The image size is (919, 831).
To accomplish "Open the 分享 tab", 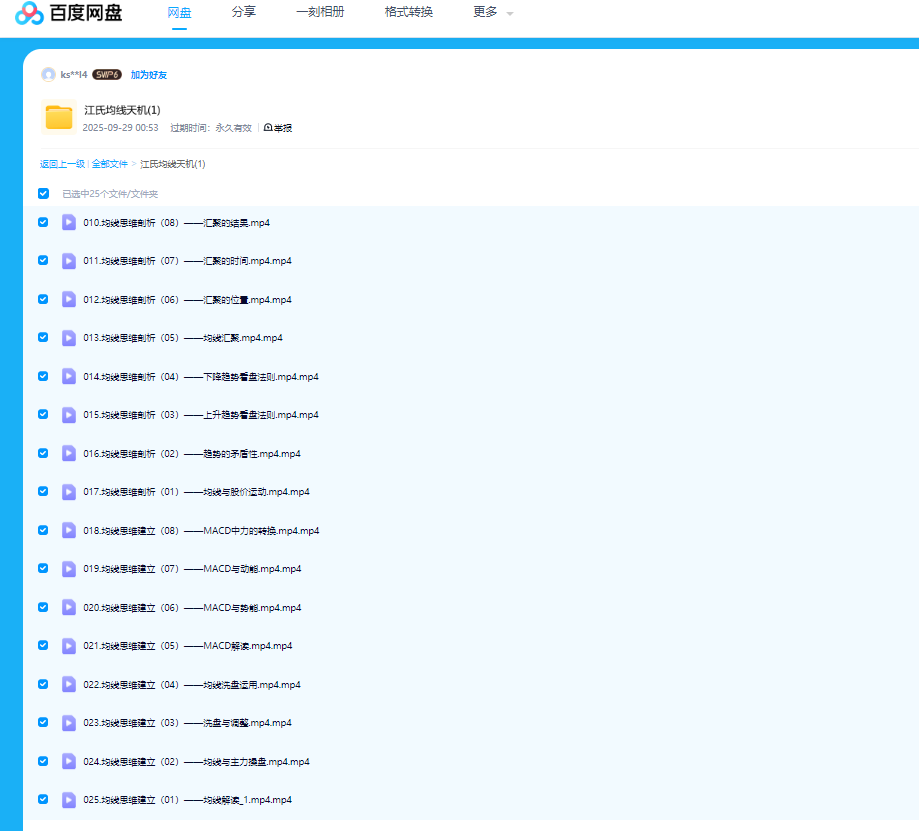I will tap(243, 13).
